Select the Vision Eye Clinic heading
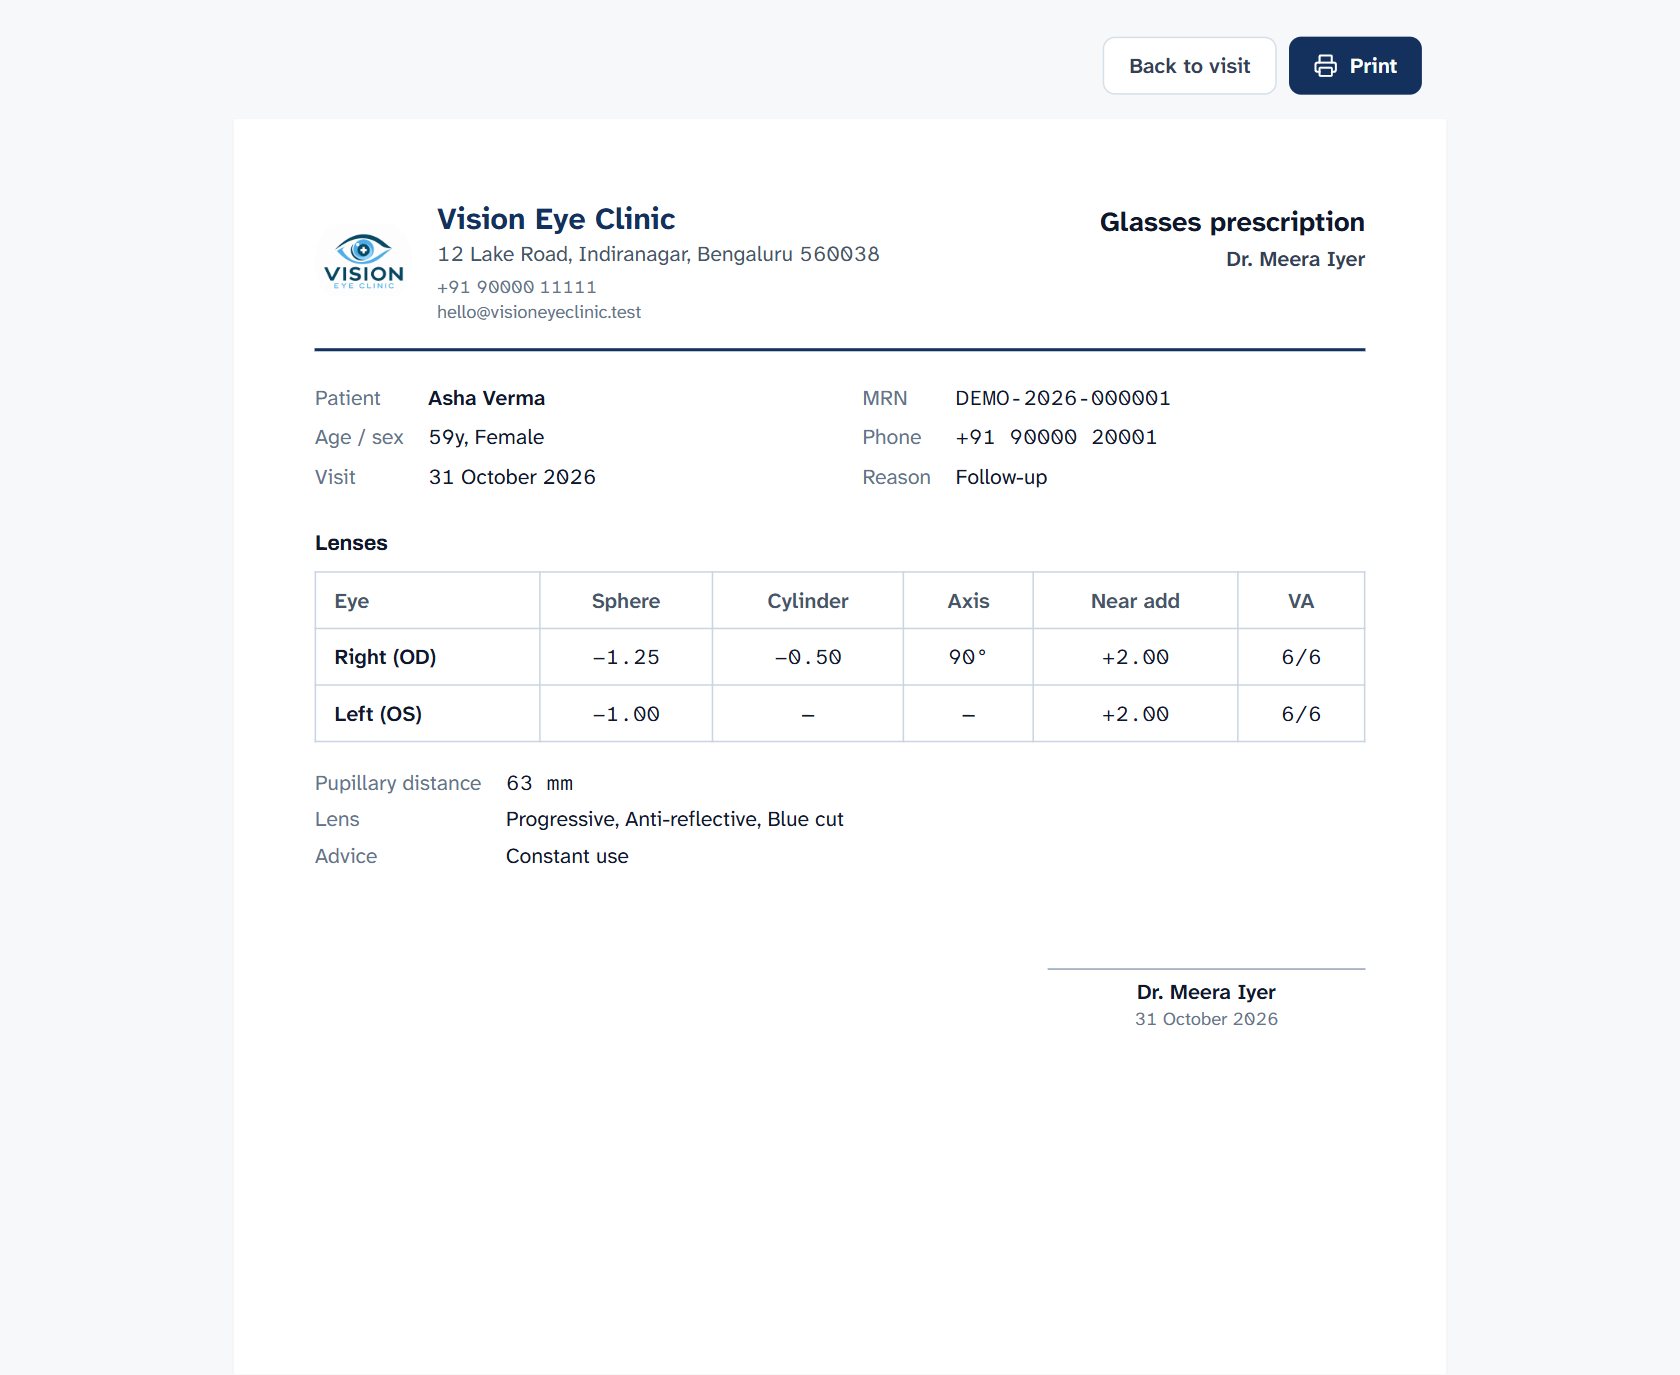 tap(556, 219)
